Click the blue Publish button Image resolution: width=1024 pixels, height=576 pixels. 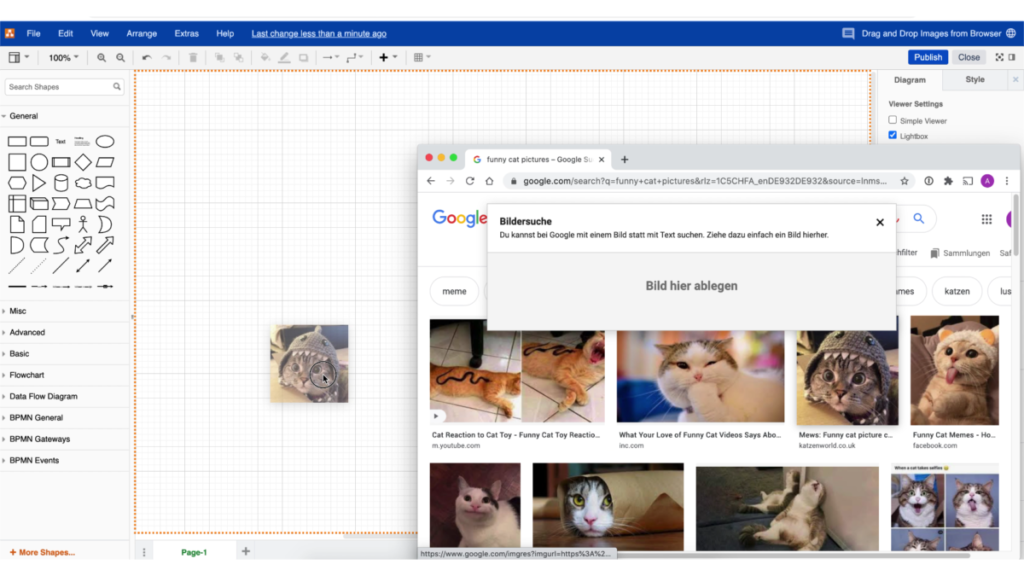pyautogui.click(x=927, y=57)
